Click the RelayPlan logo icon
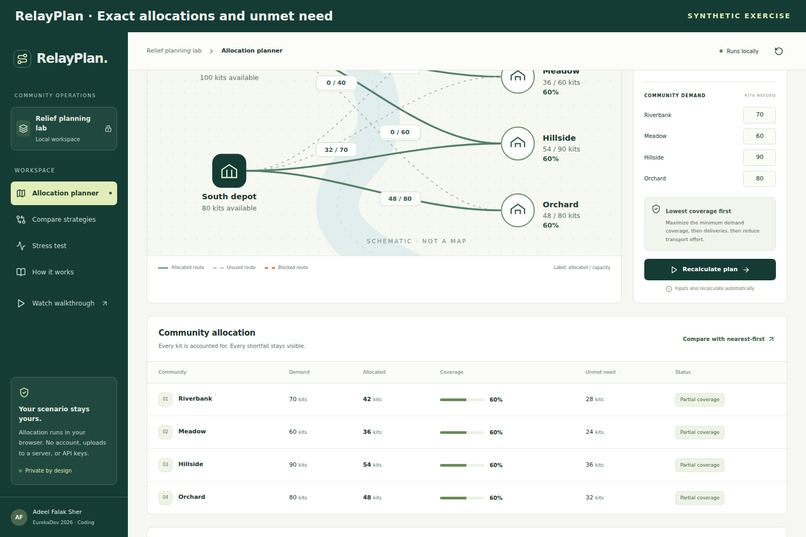The width and height of the screenshot is (806, 537). click(x=22, y=59)
